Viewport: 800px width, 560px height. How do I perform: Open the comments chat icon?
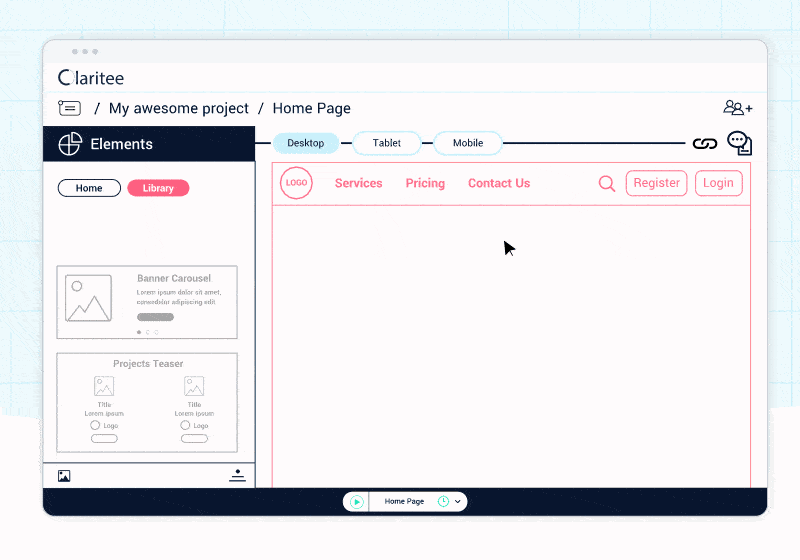tap(739, 143)
